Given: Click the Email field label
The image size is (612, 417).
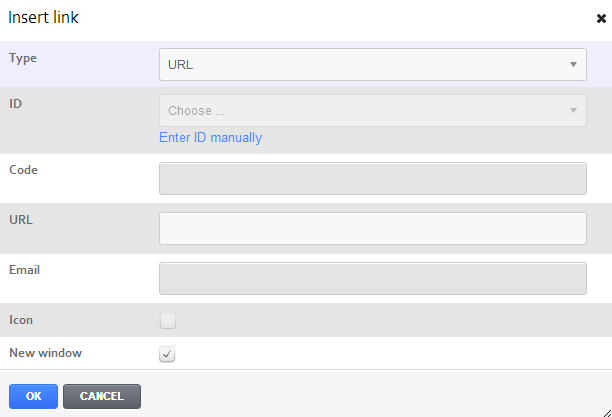Looking at the screenshot, I should coord(25,270).
